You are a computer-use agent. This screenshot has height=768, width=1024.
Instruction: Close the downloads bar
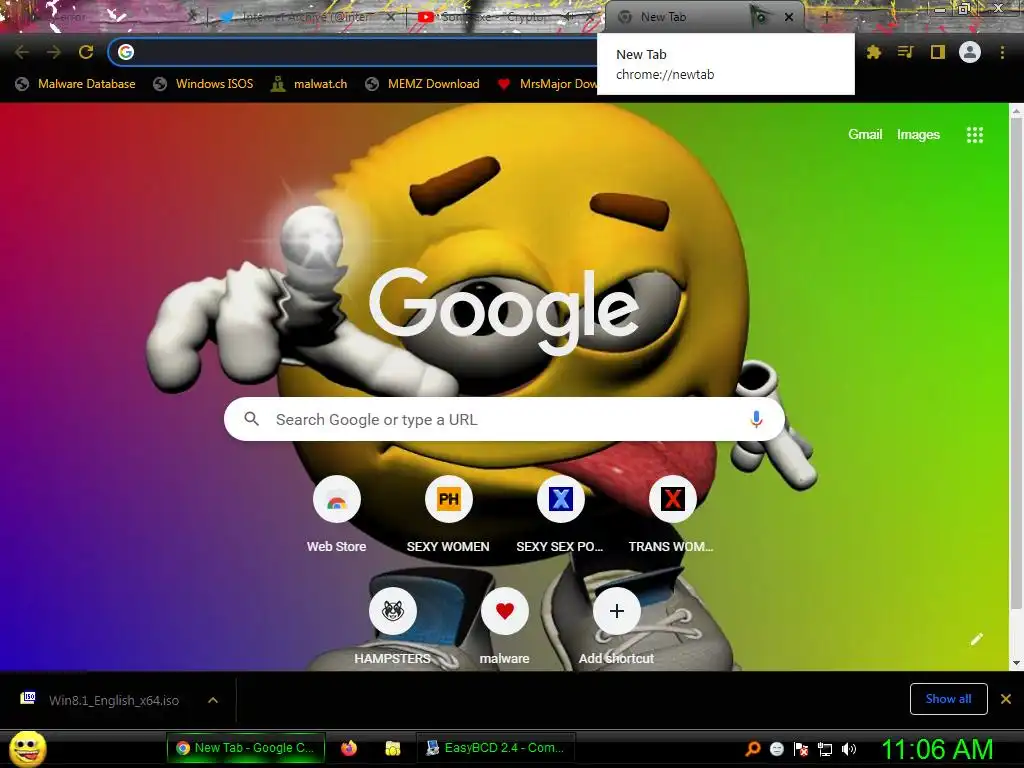1006,699
